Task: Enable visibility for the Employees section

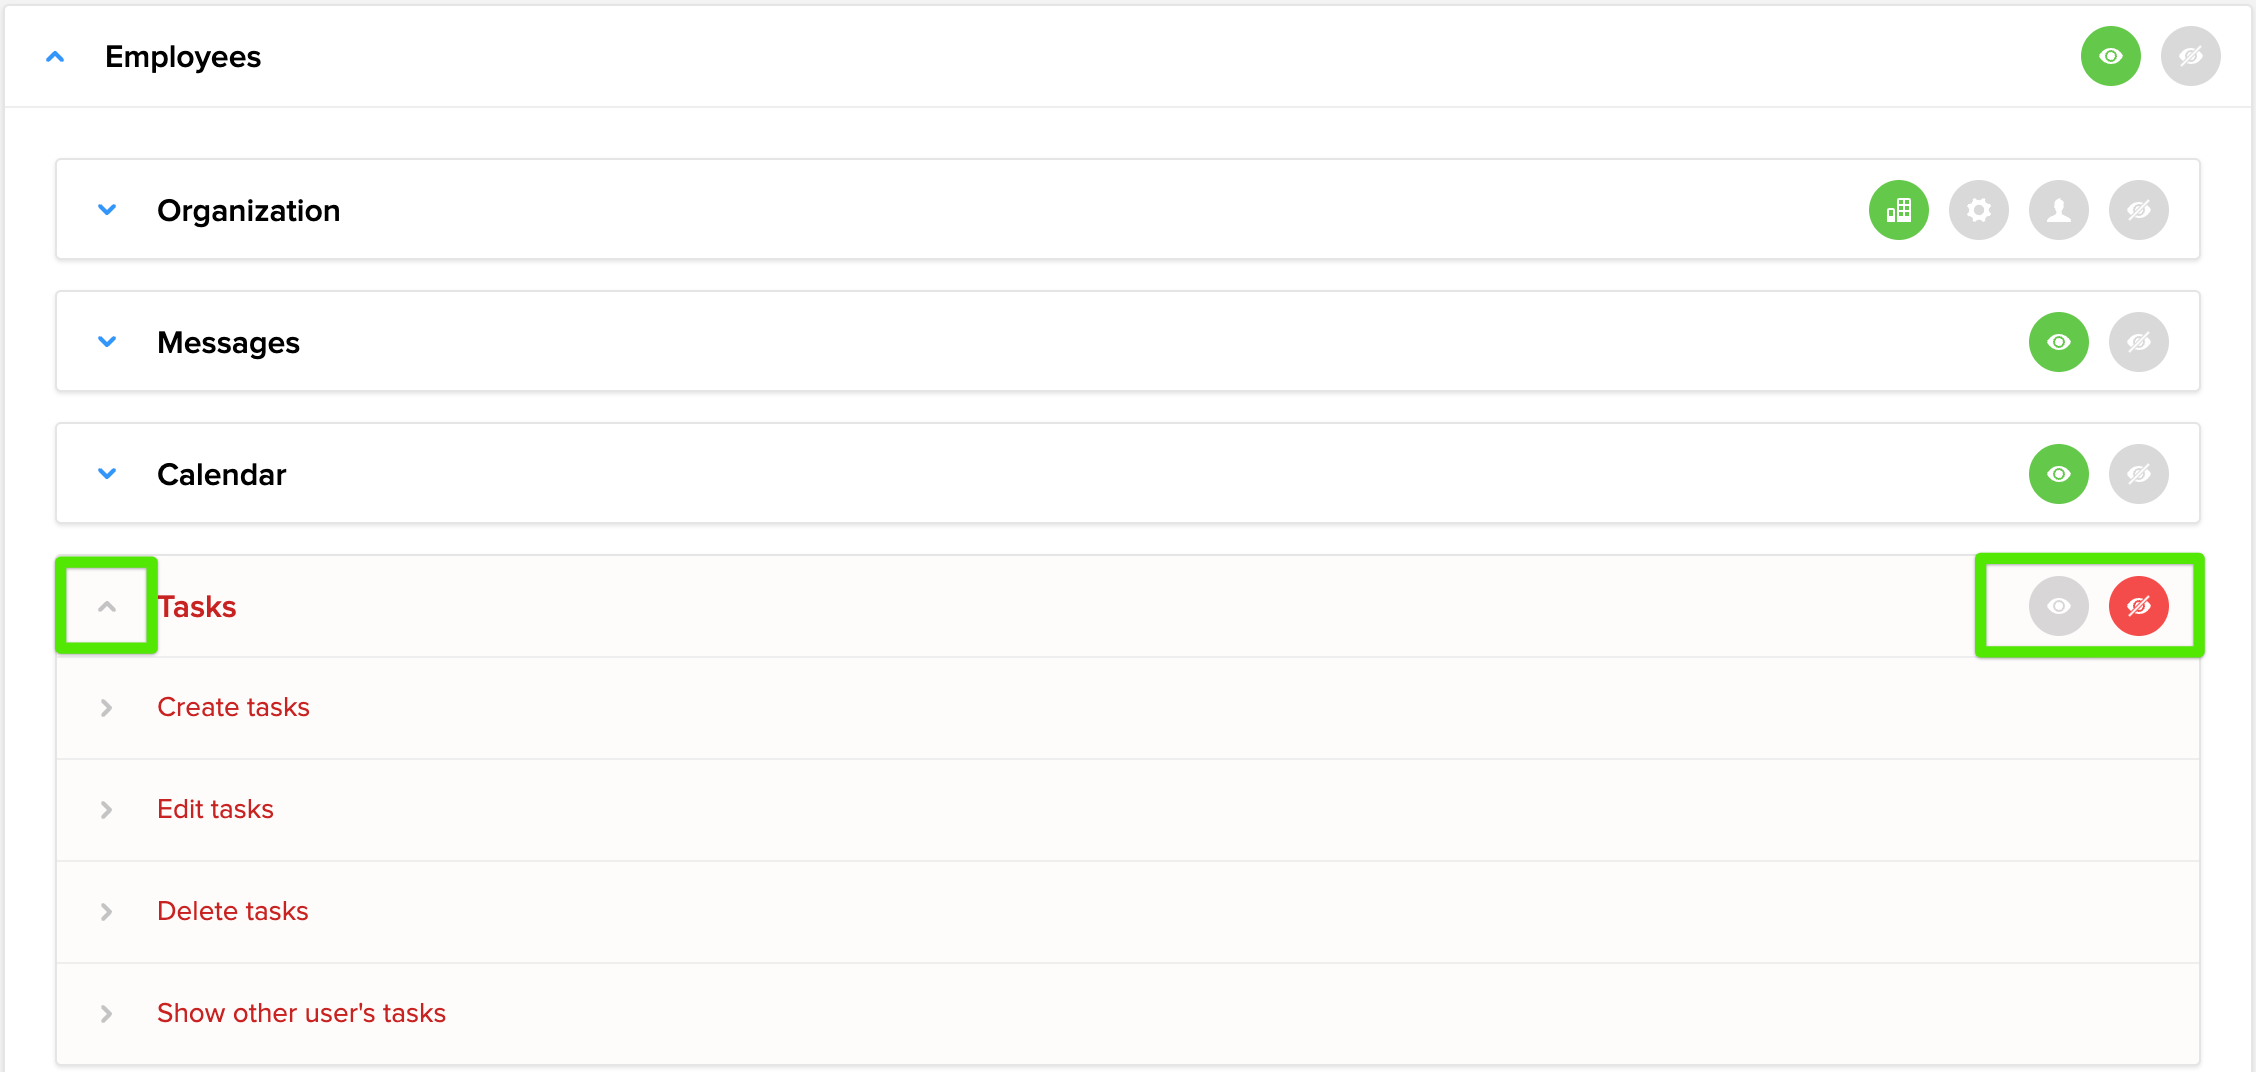Action: point(2110,56)
